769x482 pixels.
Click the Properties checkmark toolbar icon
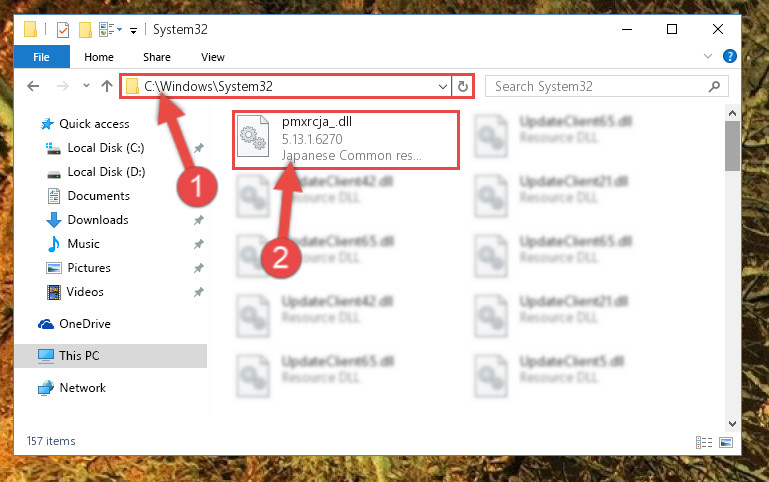click(x=63, y=30)
